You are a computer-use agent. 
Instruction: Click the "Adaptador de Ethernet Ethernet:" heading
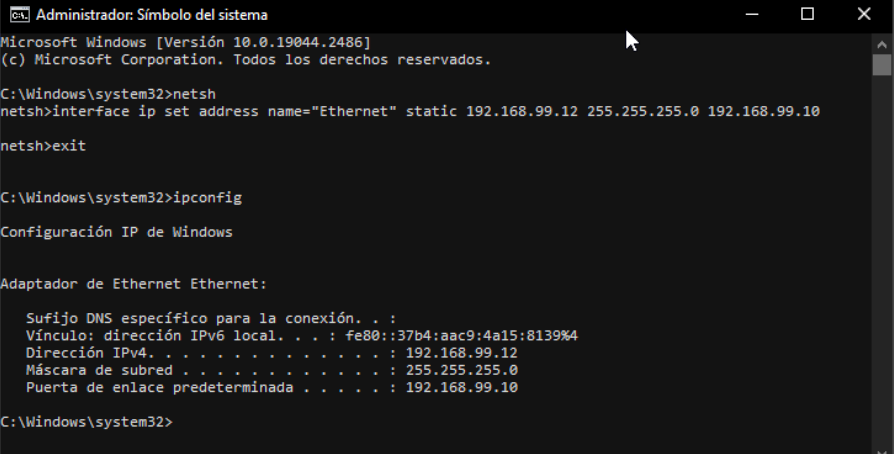coord(132,284)
